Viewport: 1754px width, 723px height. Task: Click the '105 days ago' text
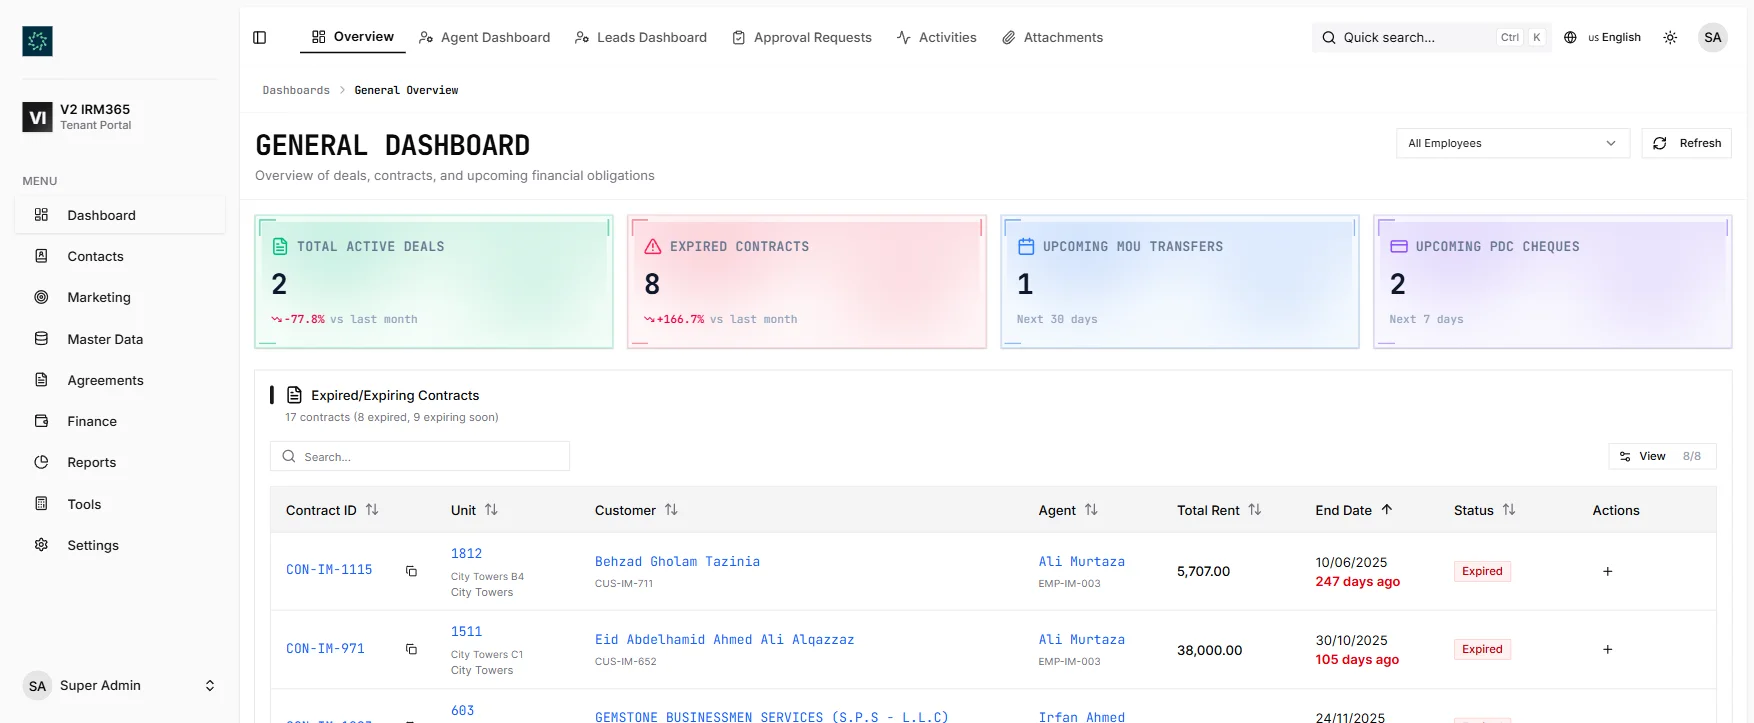tap(1357, 659)
